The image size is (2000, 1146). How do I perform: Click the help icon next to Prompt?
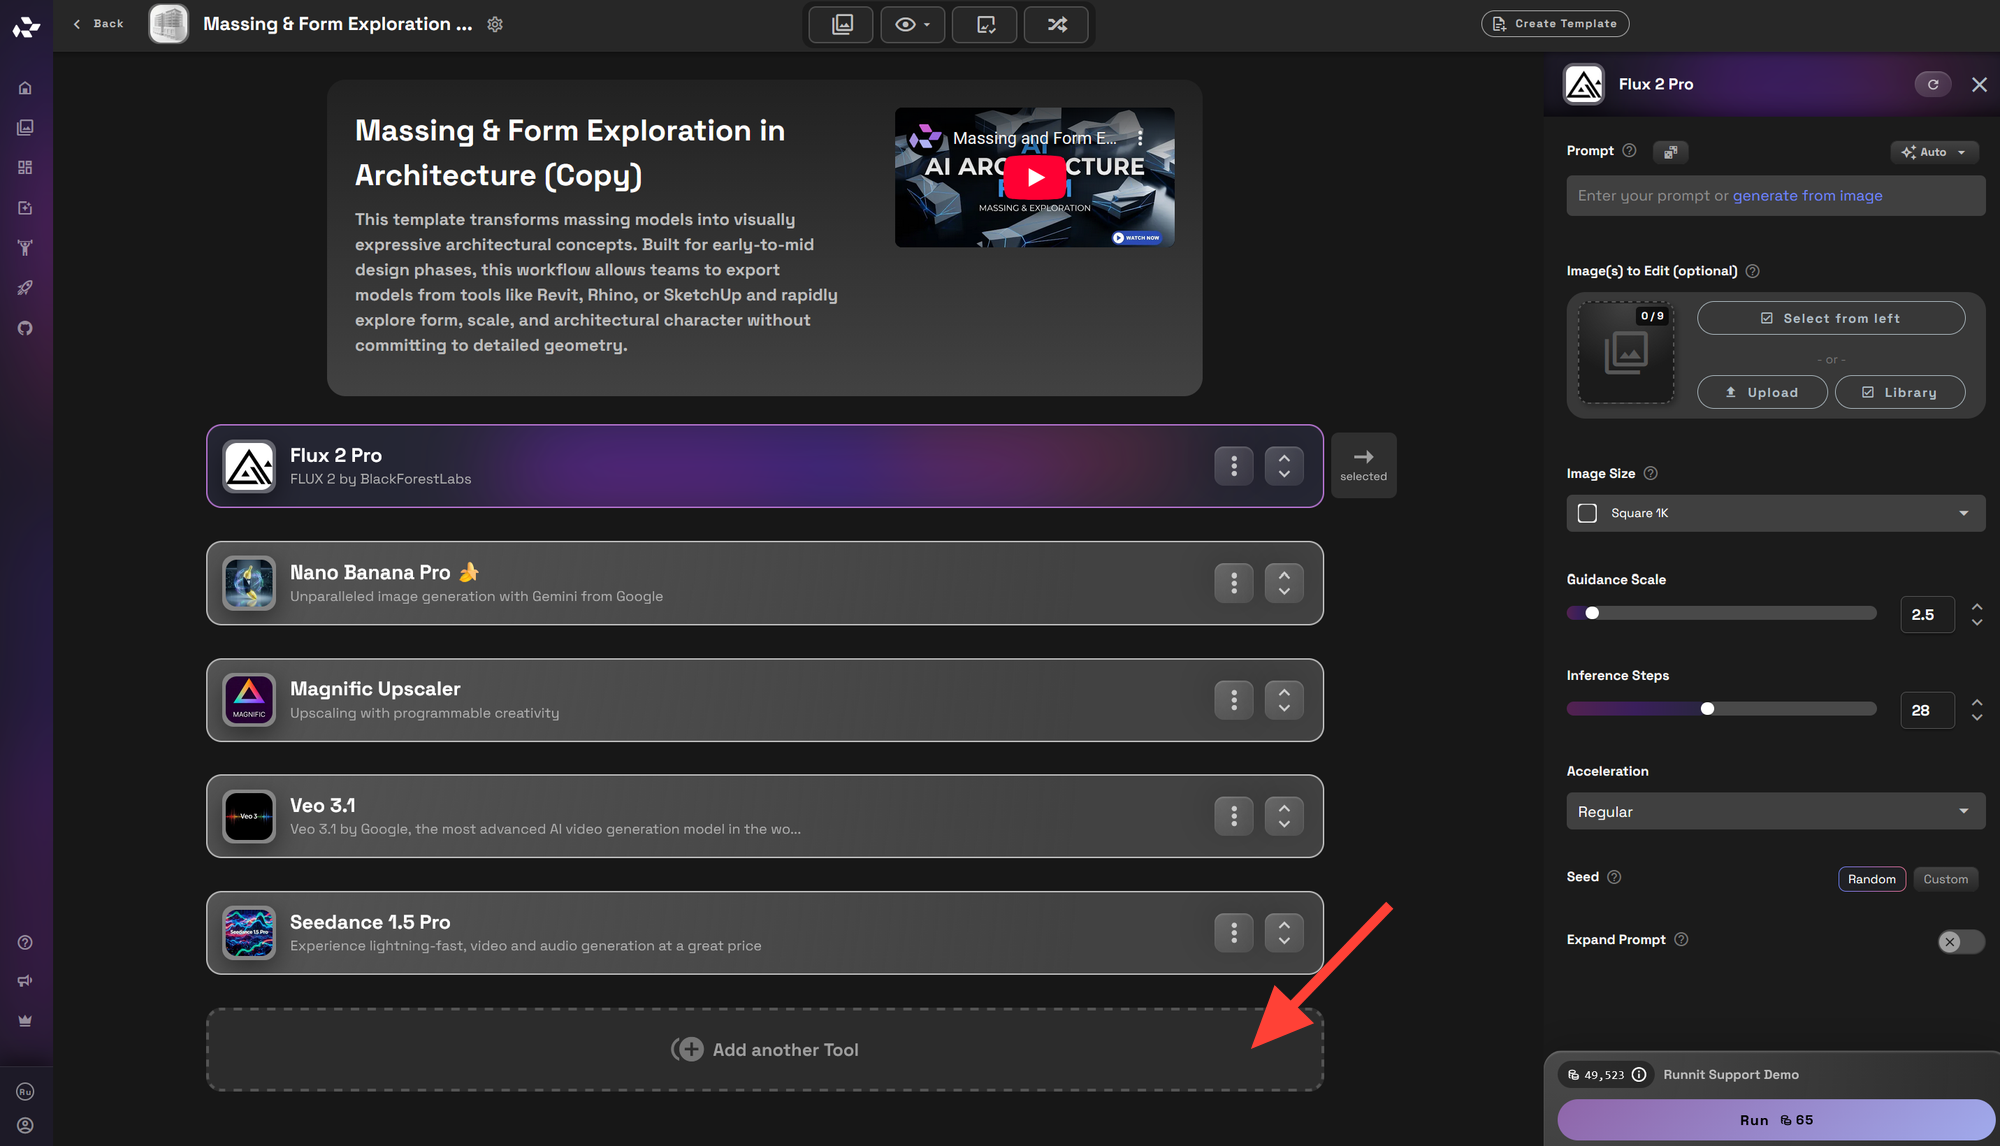click(1629, 151)
